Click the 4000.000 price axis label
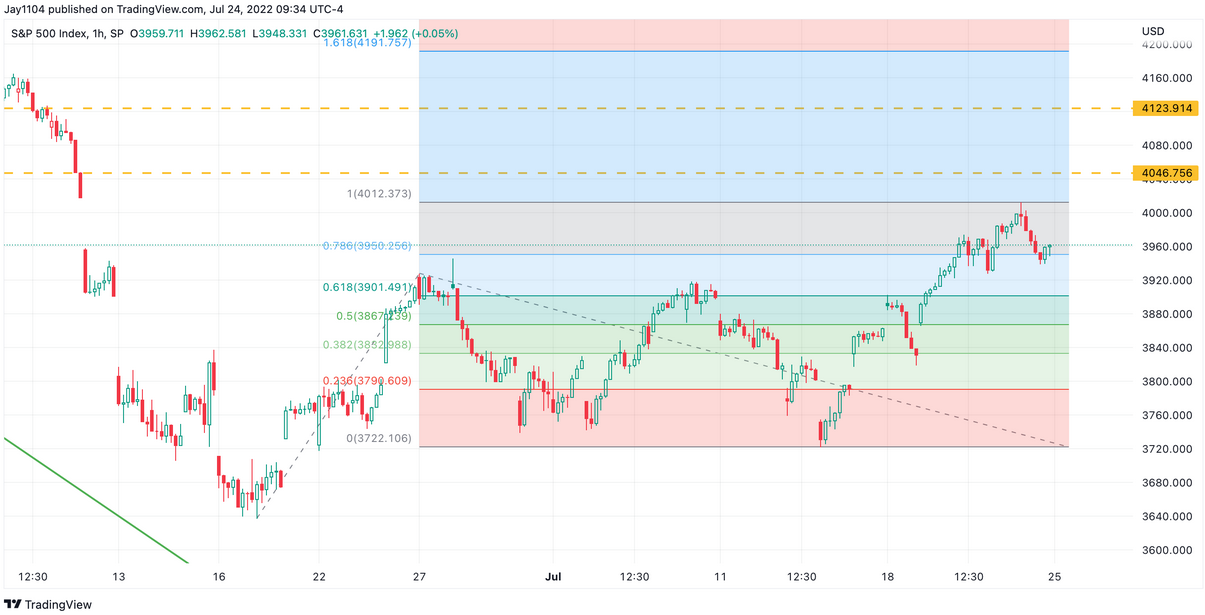 point(1167,213)
